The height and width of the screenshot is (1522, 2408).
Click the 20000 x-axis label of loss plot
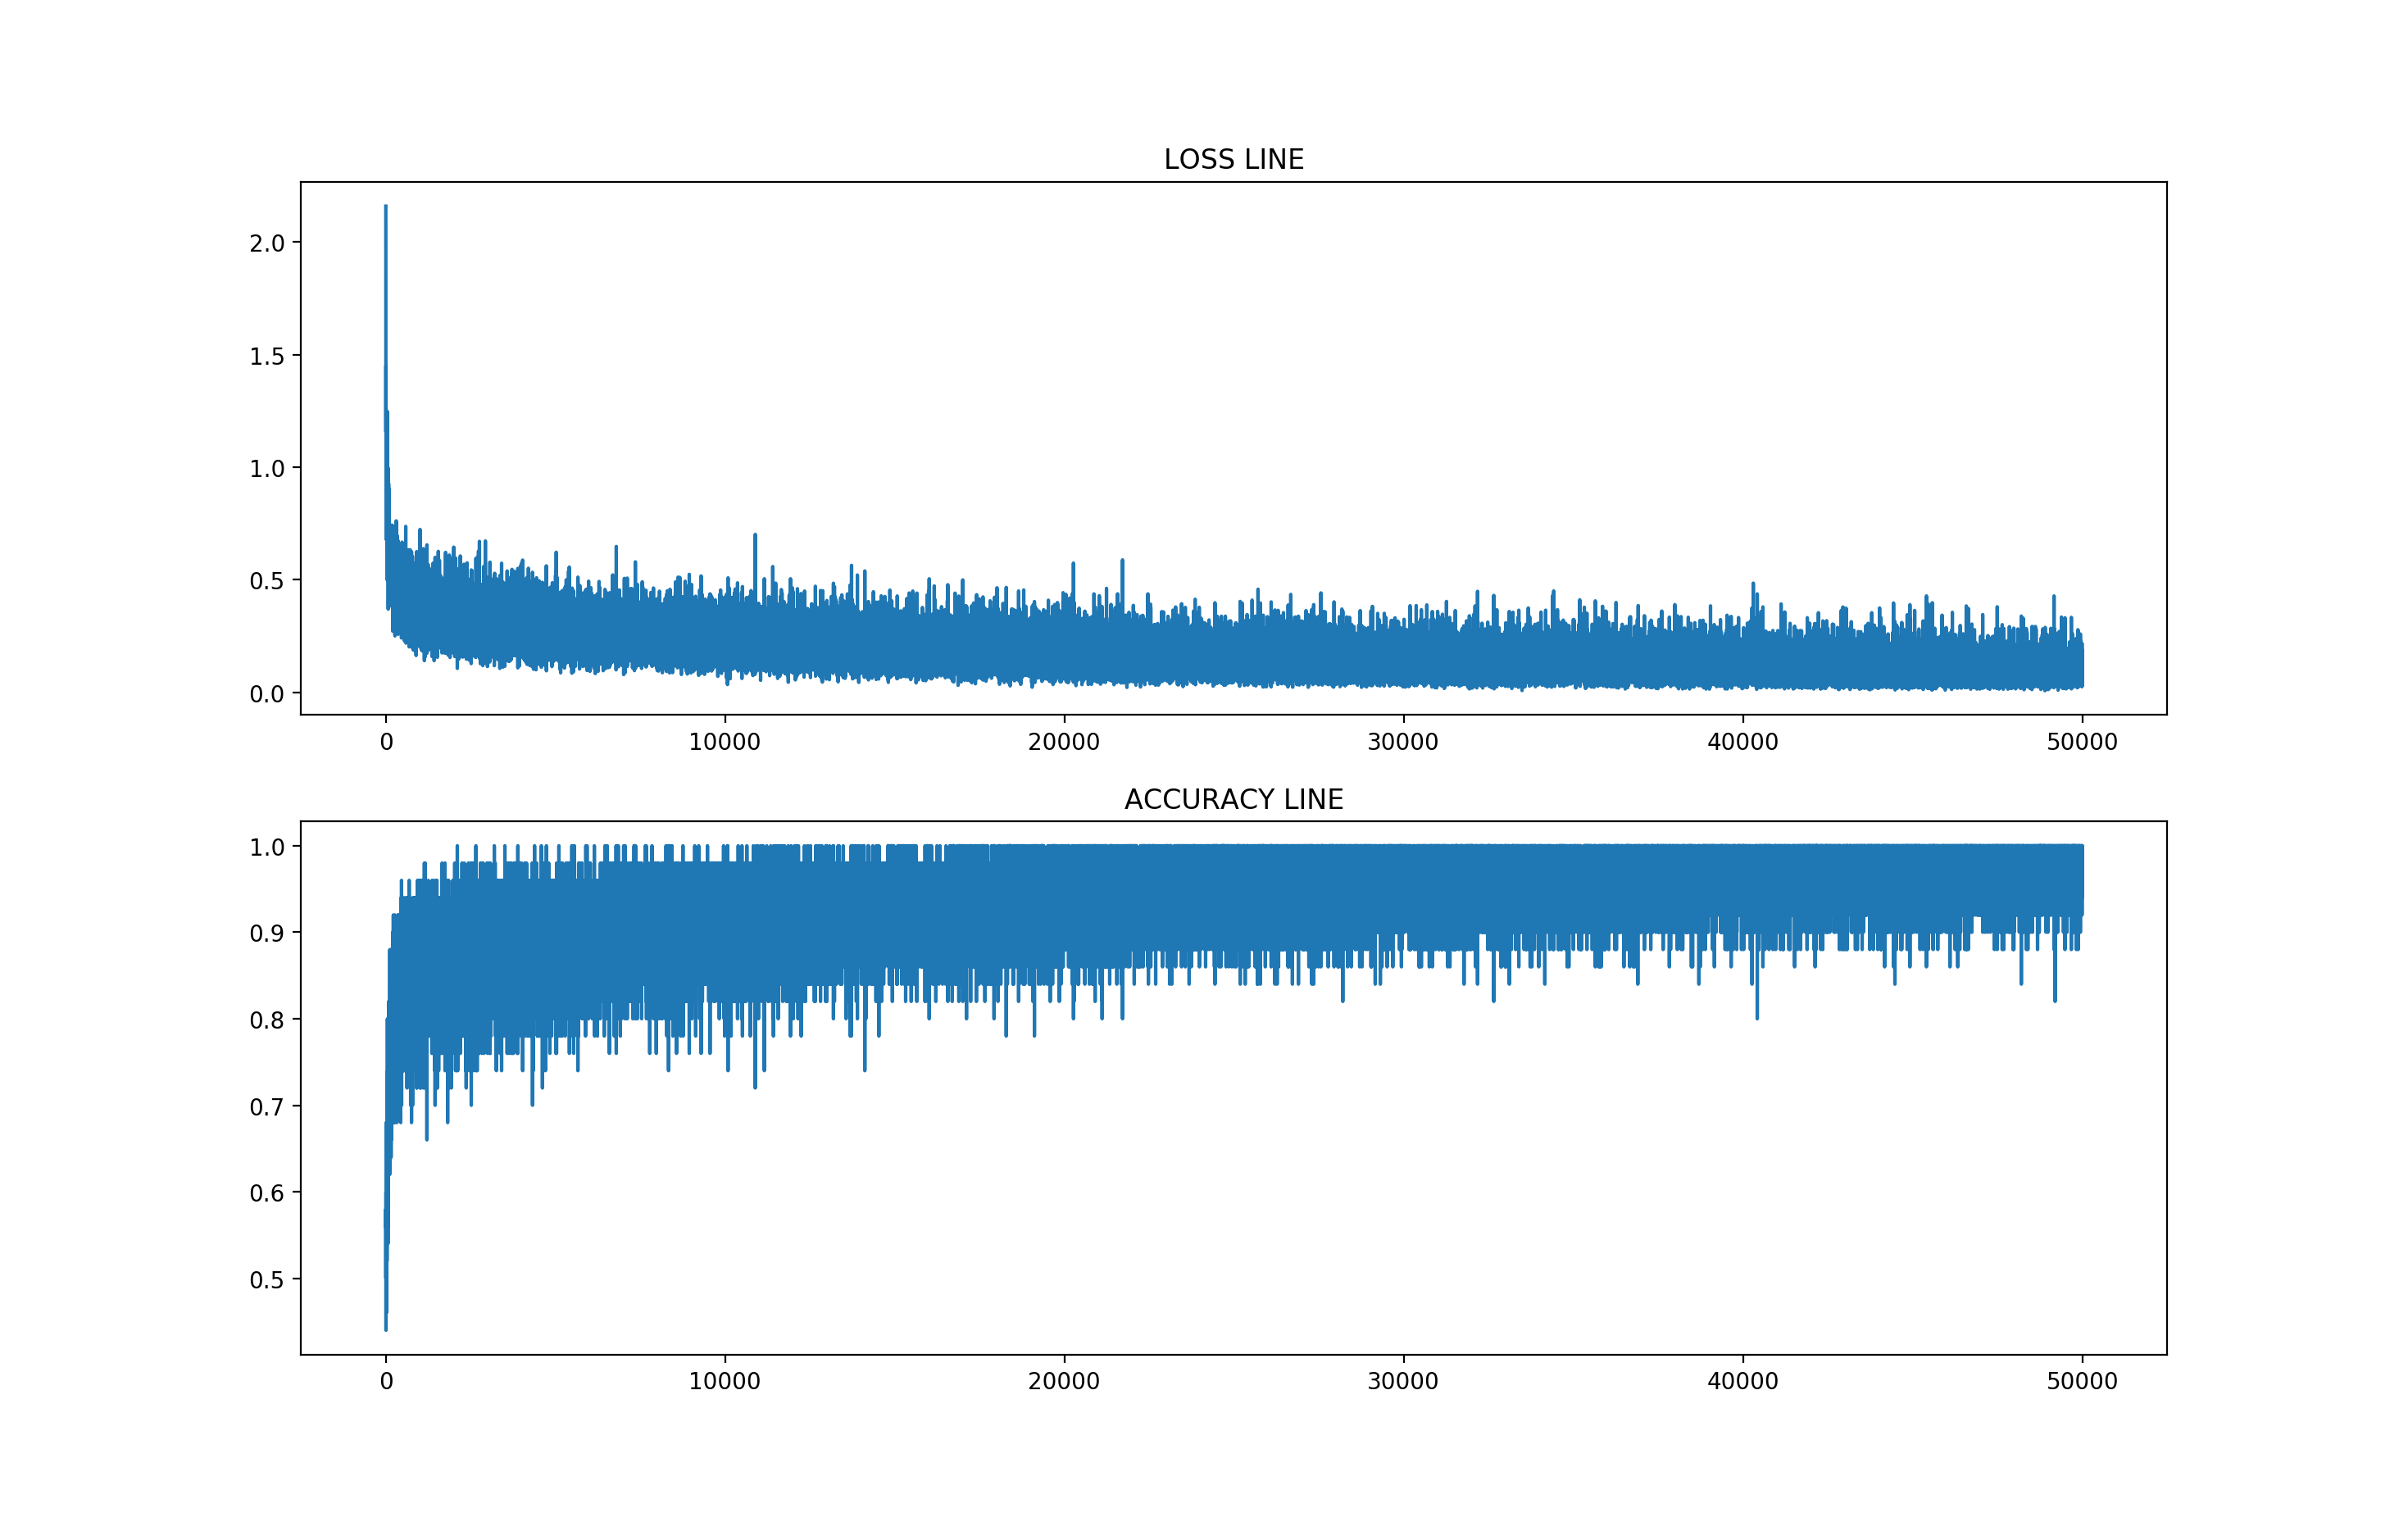pyautogui.click(x=1063, y=742)
